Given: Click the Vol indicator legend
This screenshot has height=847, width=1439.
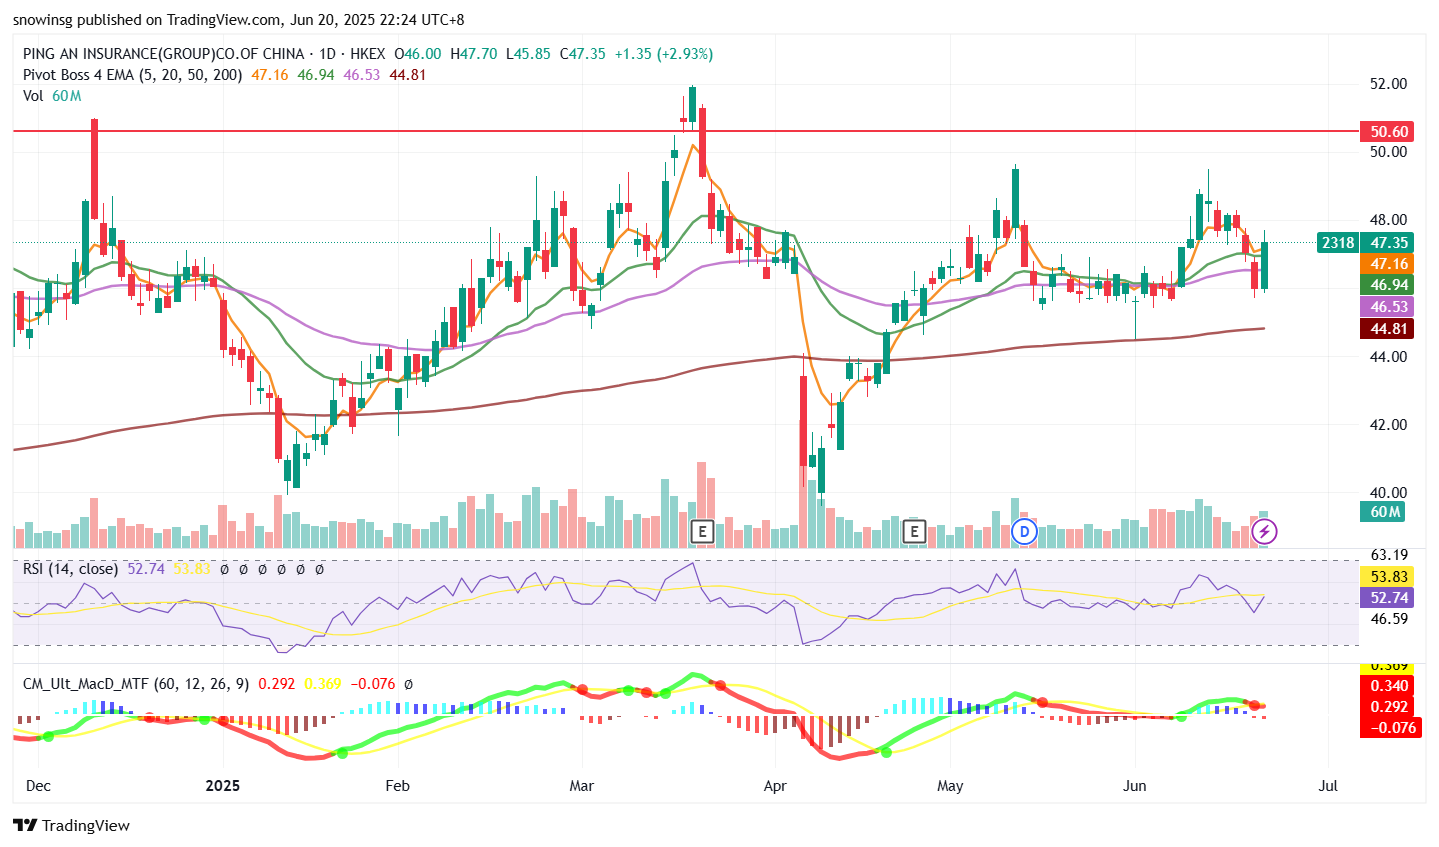Looking at the screenshot, I should [x=33, y=96].
